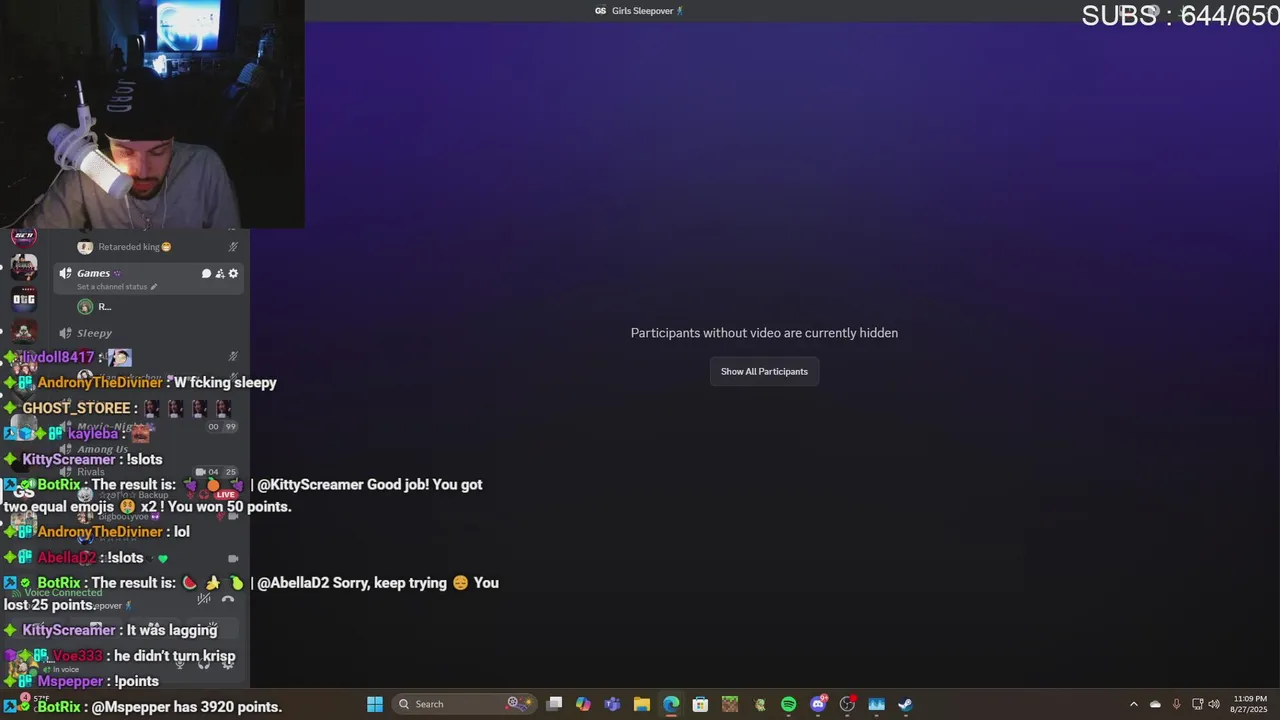
Task: Open the Minecraft taskbar icon
Action: pos(730,704)
